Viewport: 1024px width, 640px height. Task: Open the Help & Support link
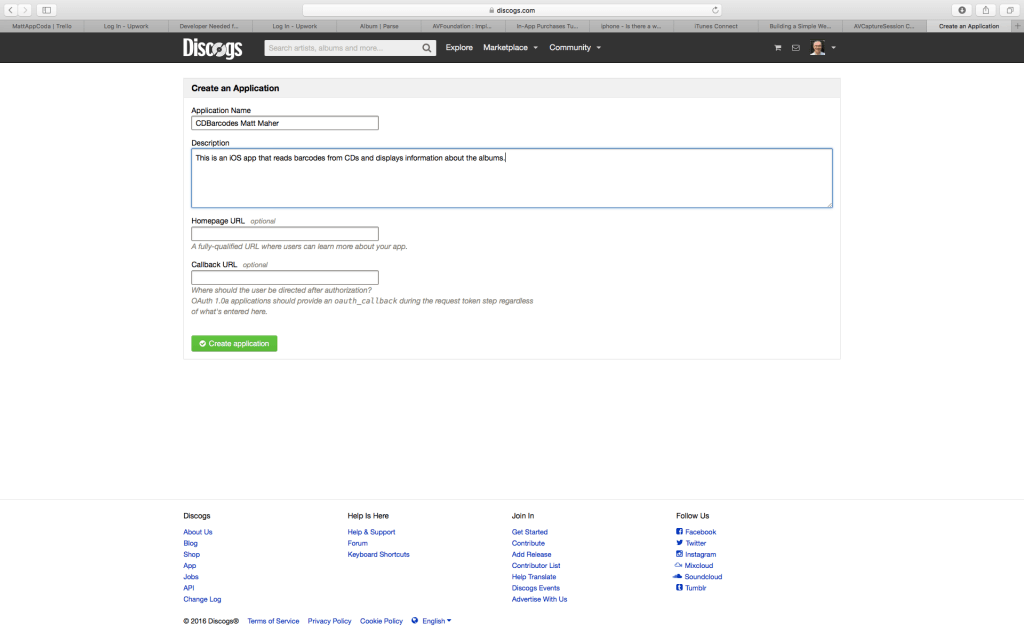[x=371, y=532]
